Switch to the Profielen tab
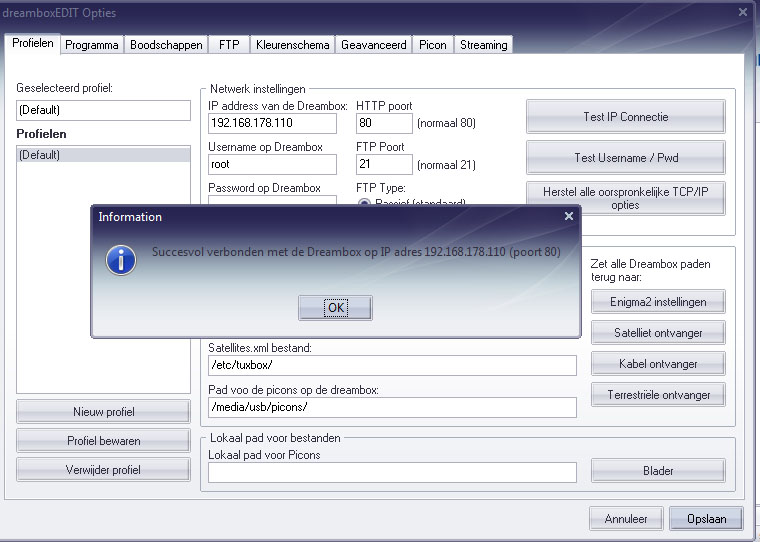Screen dimensions: 760x542 (x=32, y=44)
